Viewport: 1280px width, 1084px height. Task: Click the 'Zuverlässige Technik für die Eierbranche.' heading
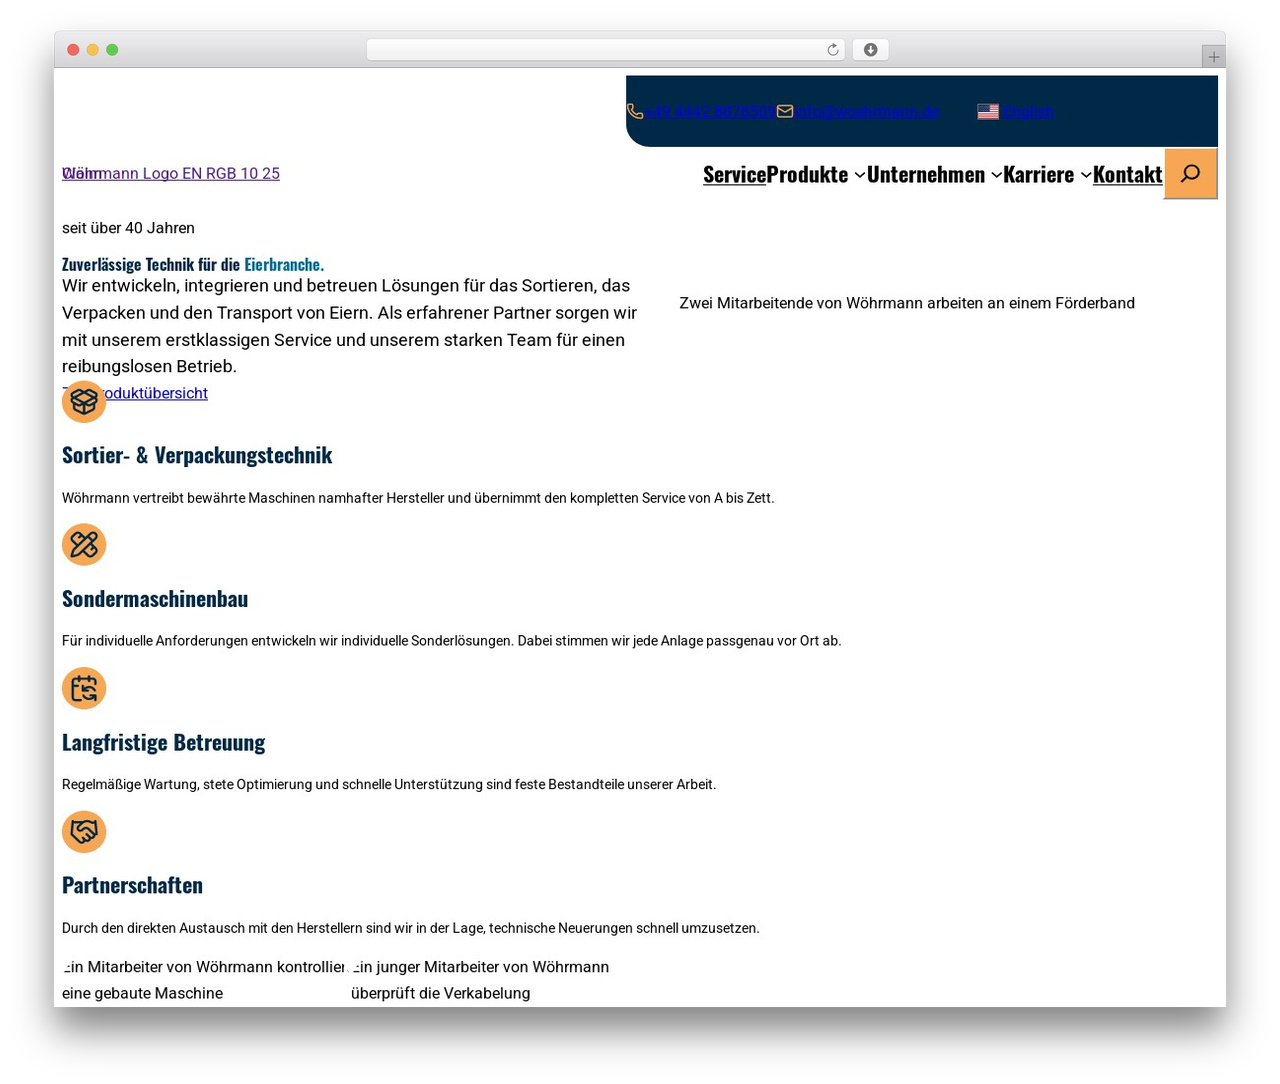[x=193, y=264]
